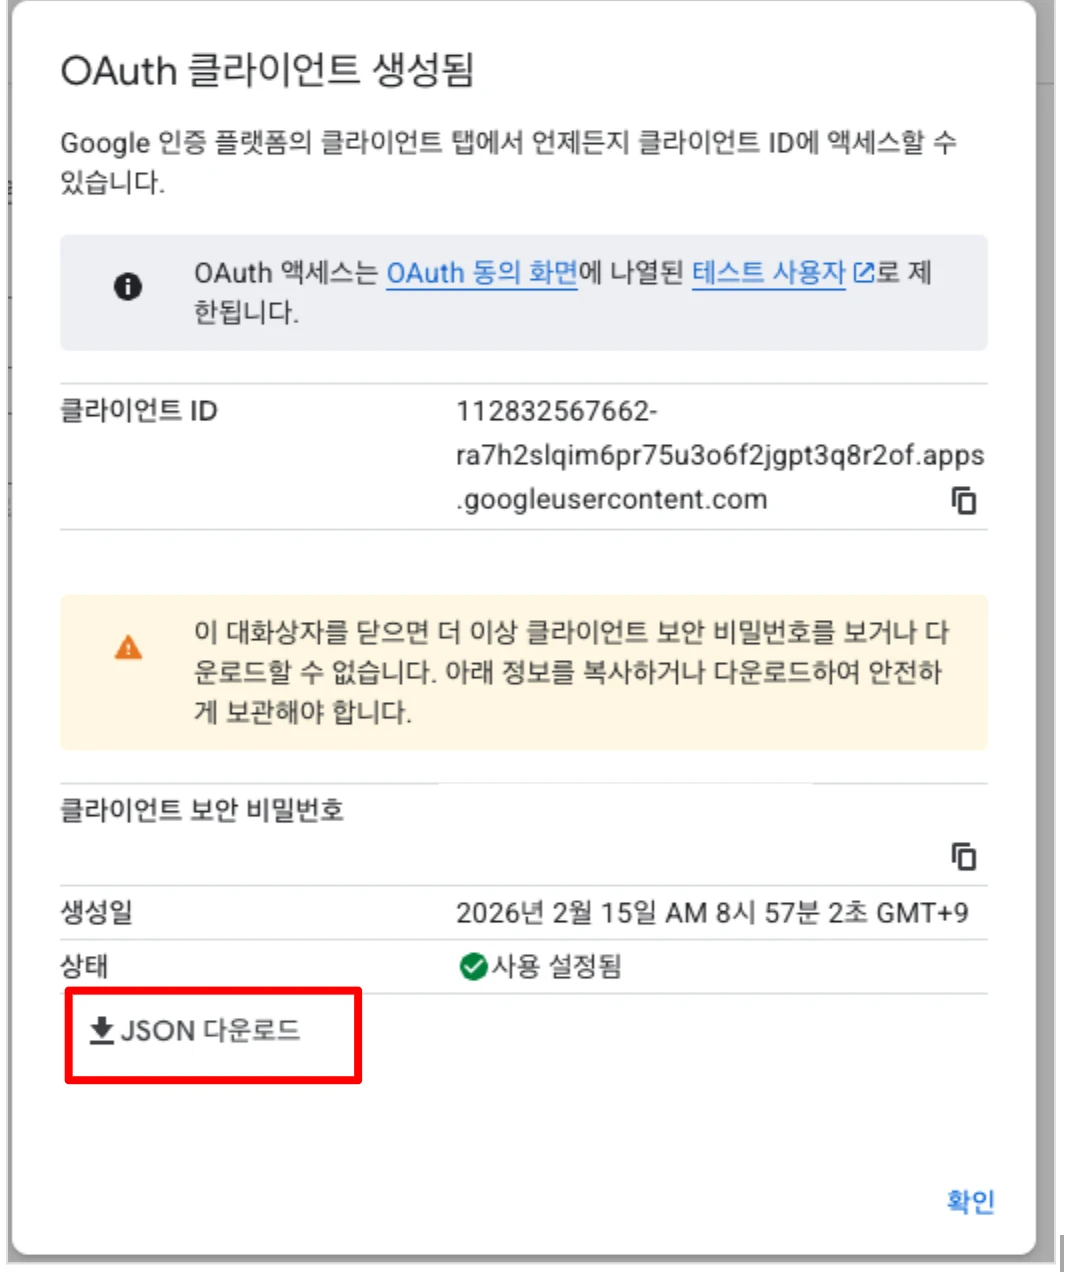Click the 상태 row label

[84, 967]
